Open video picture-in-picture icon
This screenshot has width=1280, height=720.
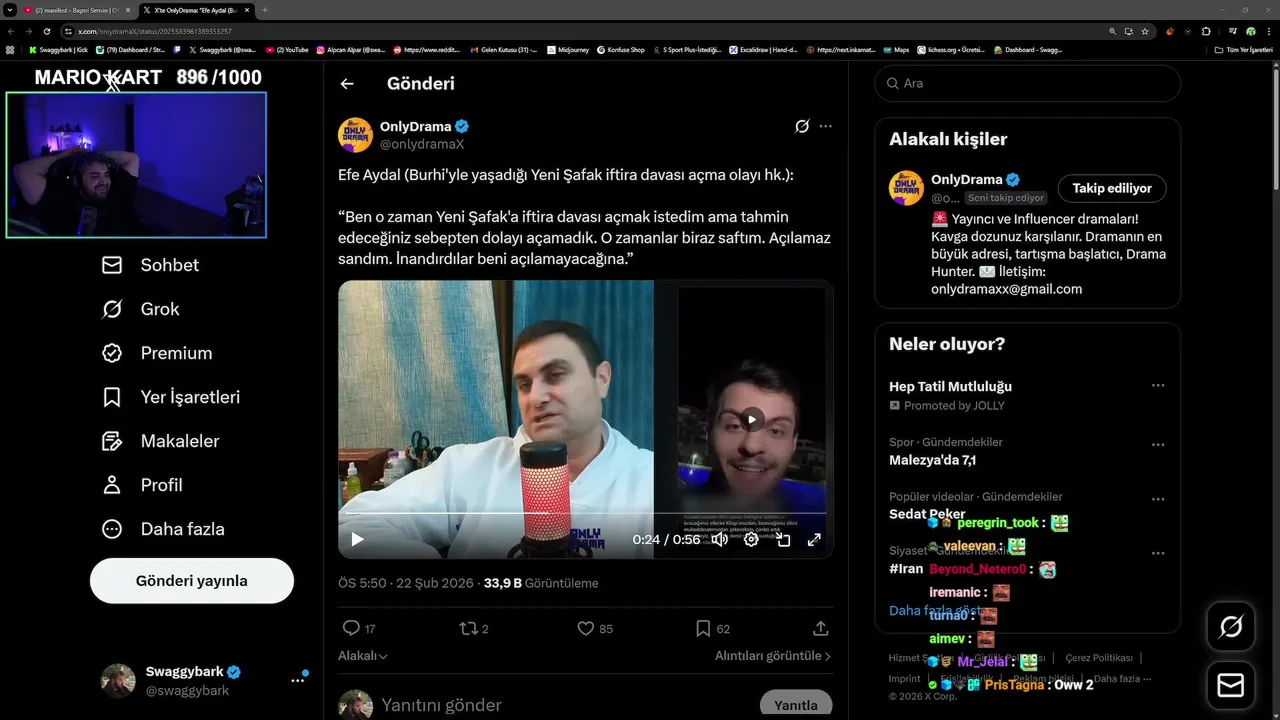[783, 539]
